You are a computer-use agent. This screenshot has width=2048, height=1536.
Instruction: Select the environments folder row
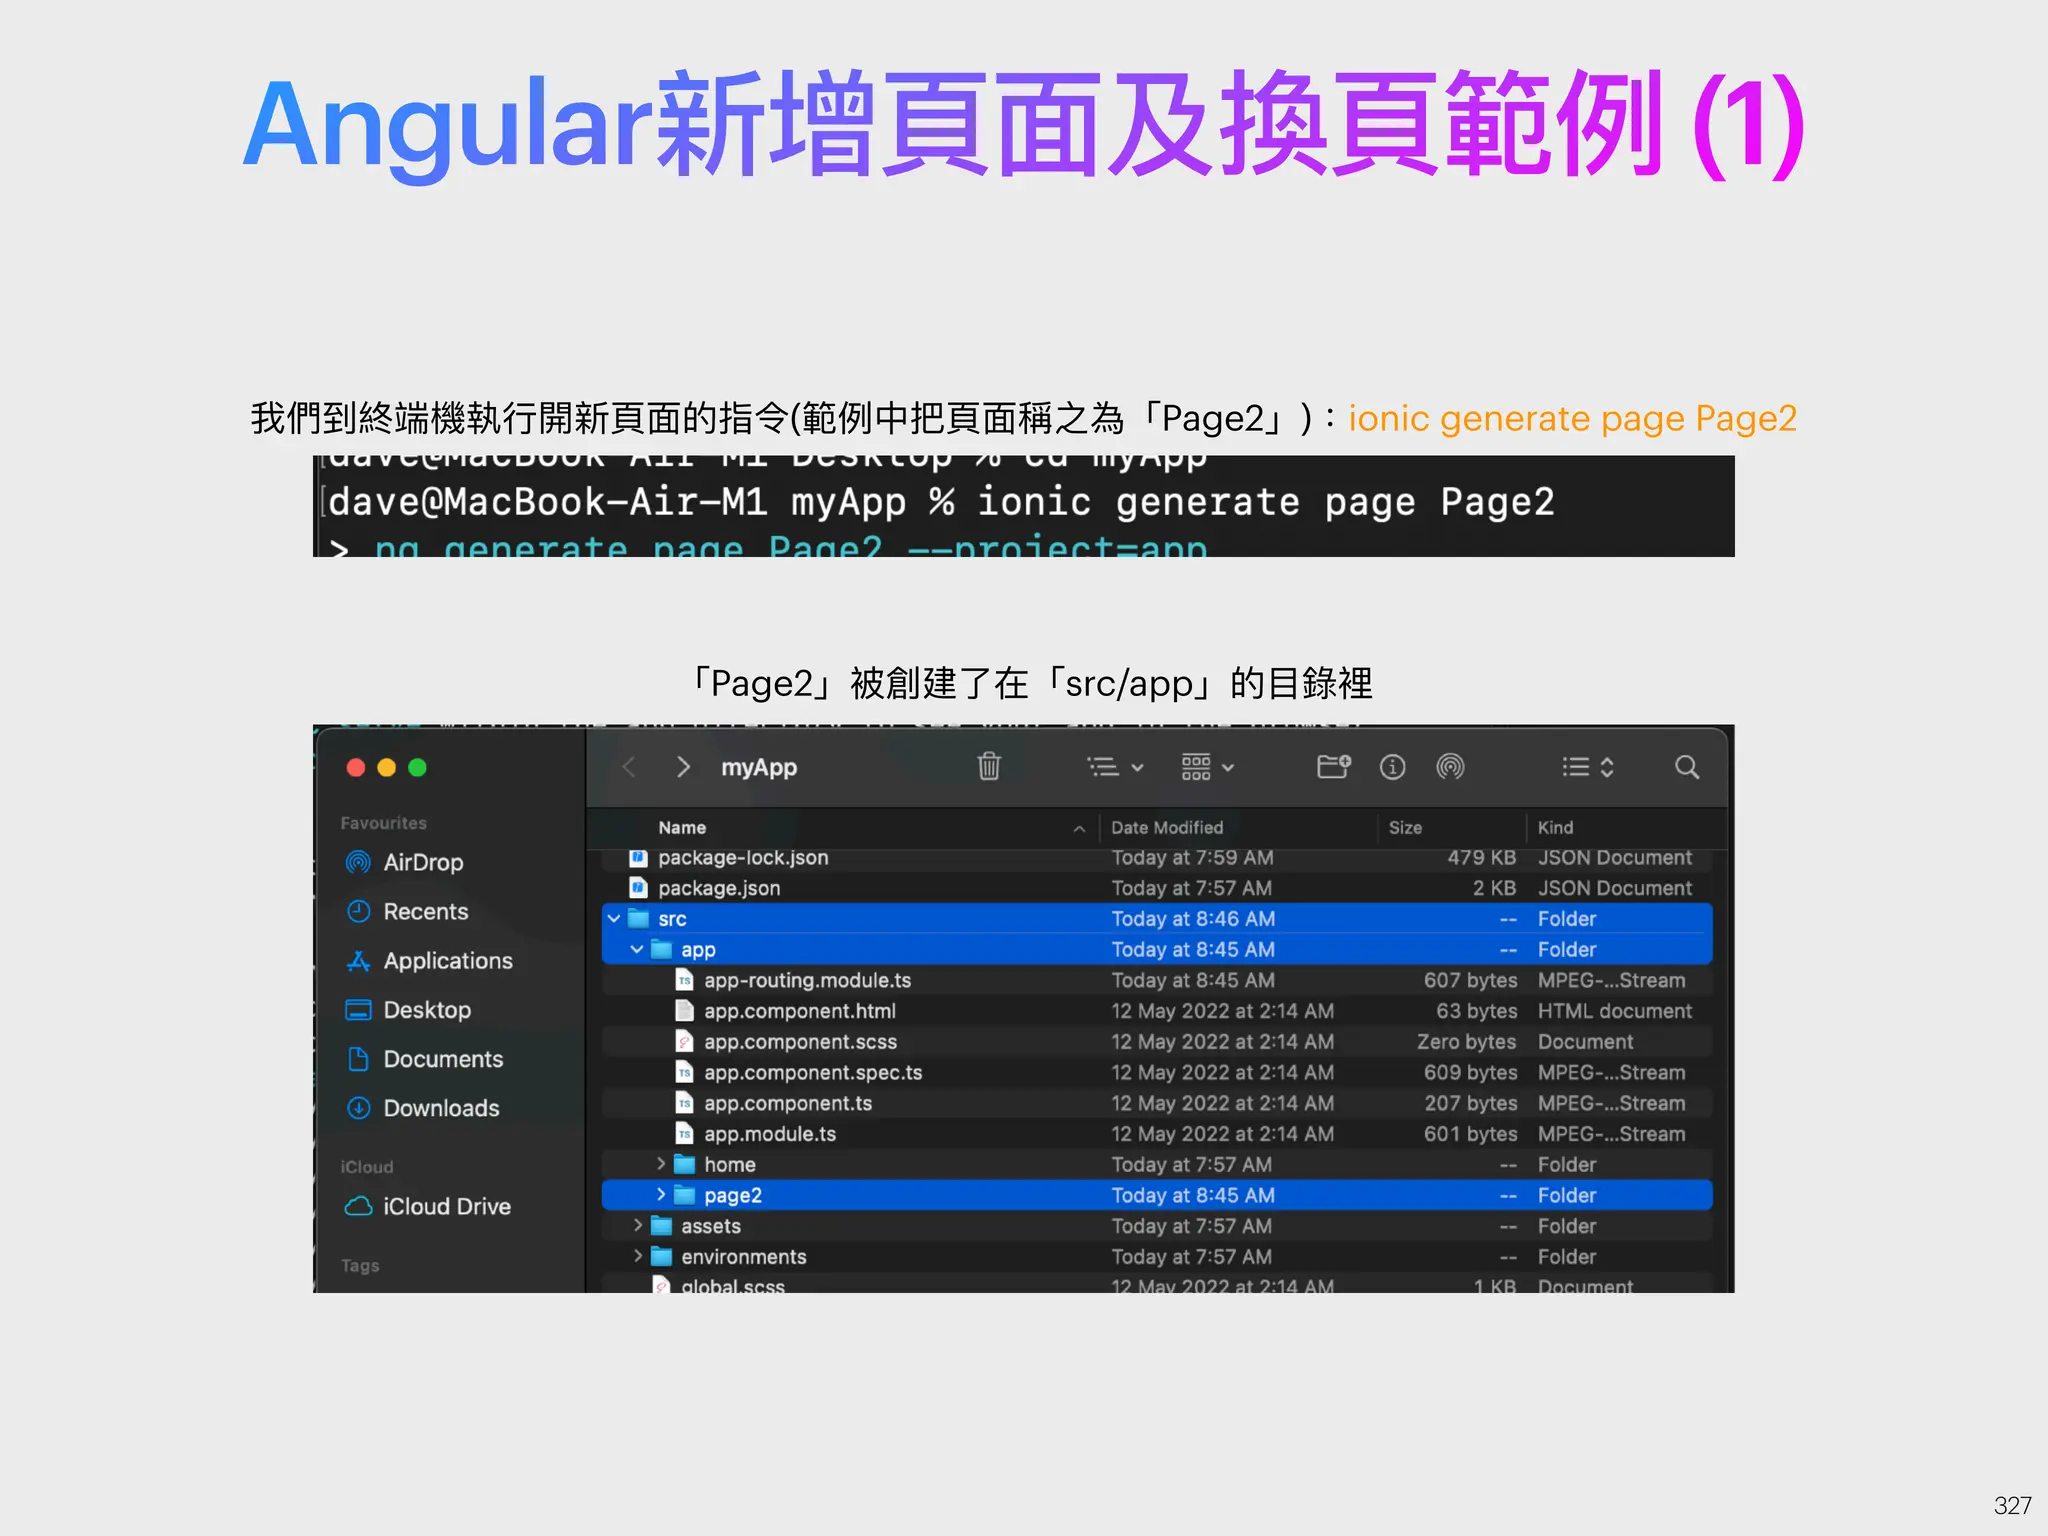pos(1157,1256)
